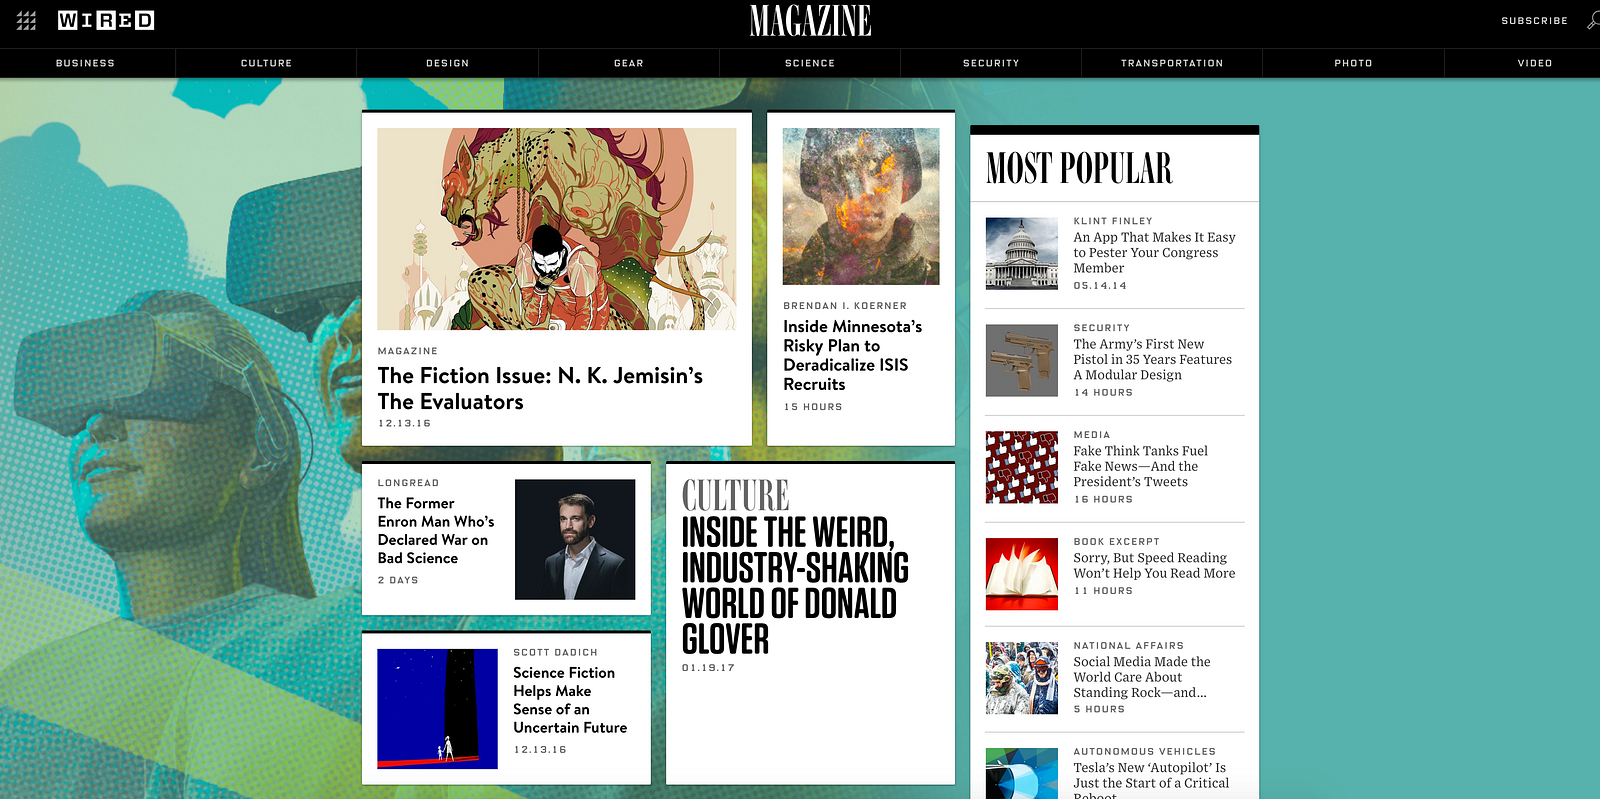The image size is (1600, 799).
Task: Click the Most Popular heading
Action: pos(1079,168)
